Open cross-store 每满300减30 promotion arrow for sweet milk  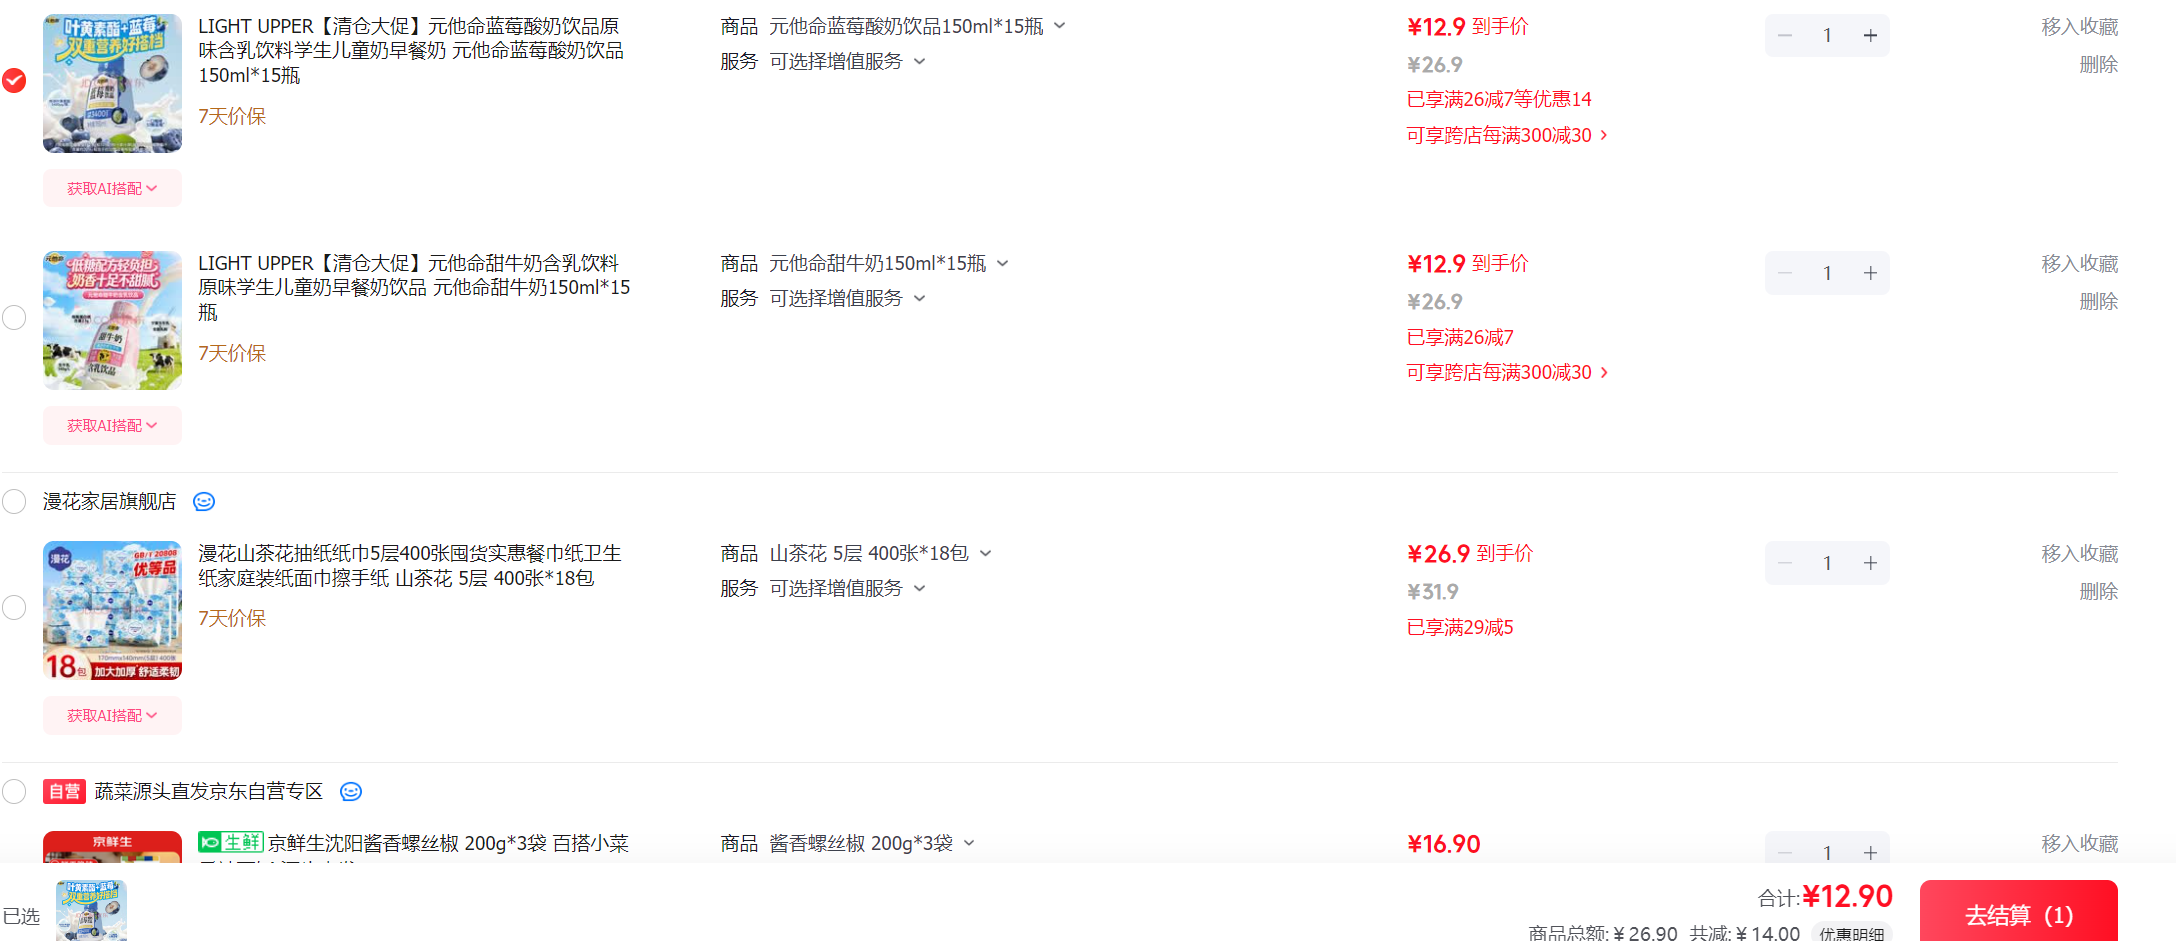tap(1604, 372)
